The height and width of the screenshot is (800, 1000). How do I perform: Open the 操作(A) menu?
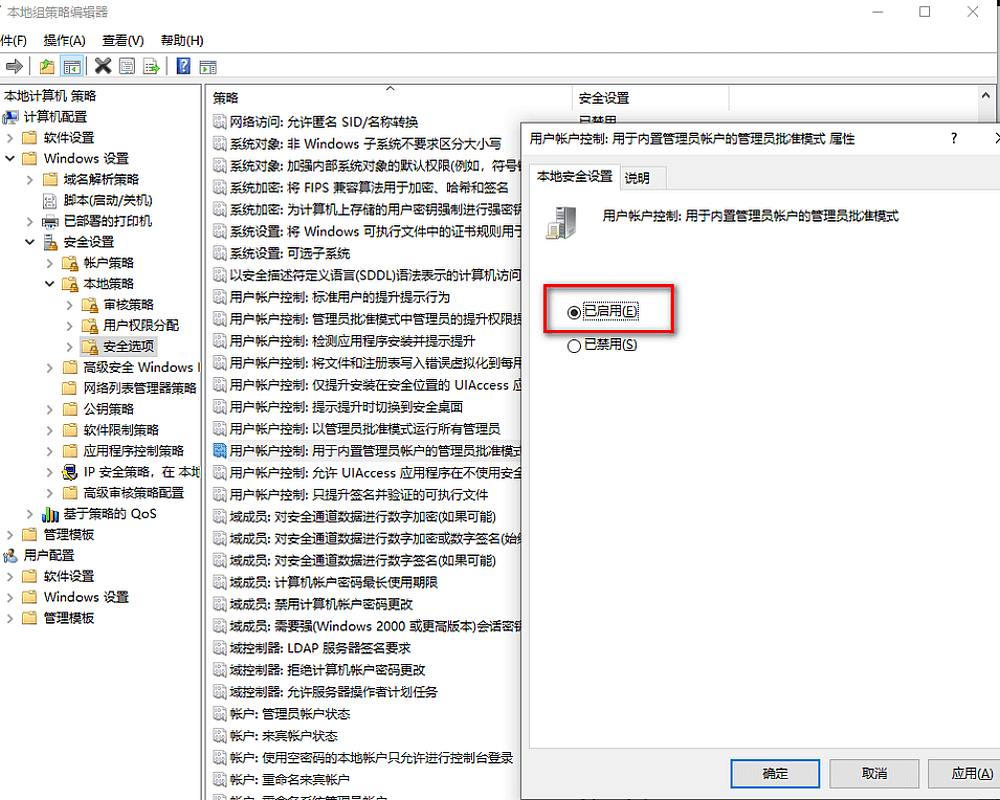[x=64, y=40]
